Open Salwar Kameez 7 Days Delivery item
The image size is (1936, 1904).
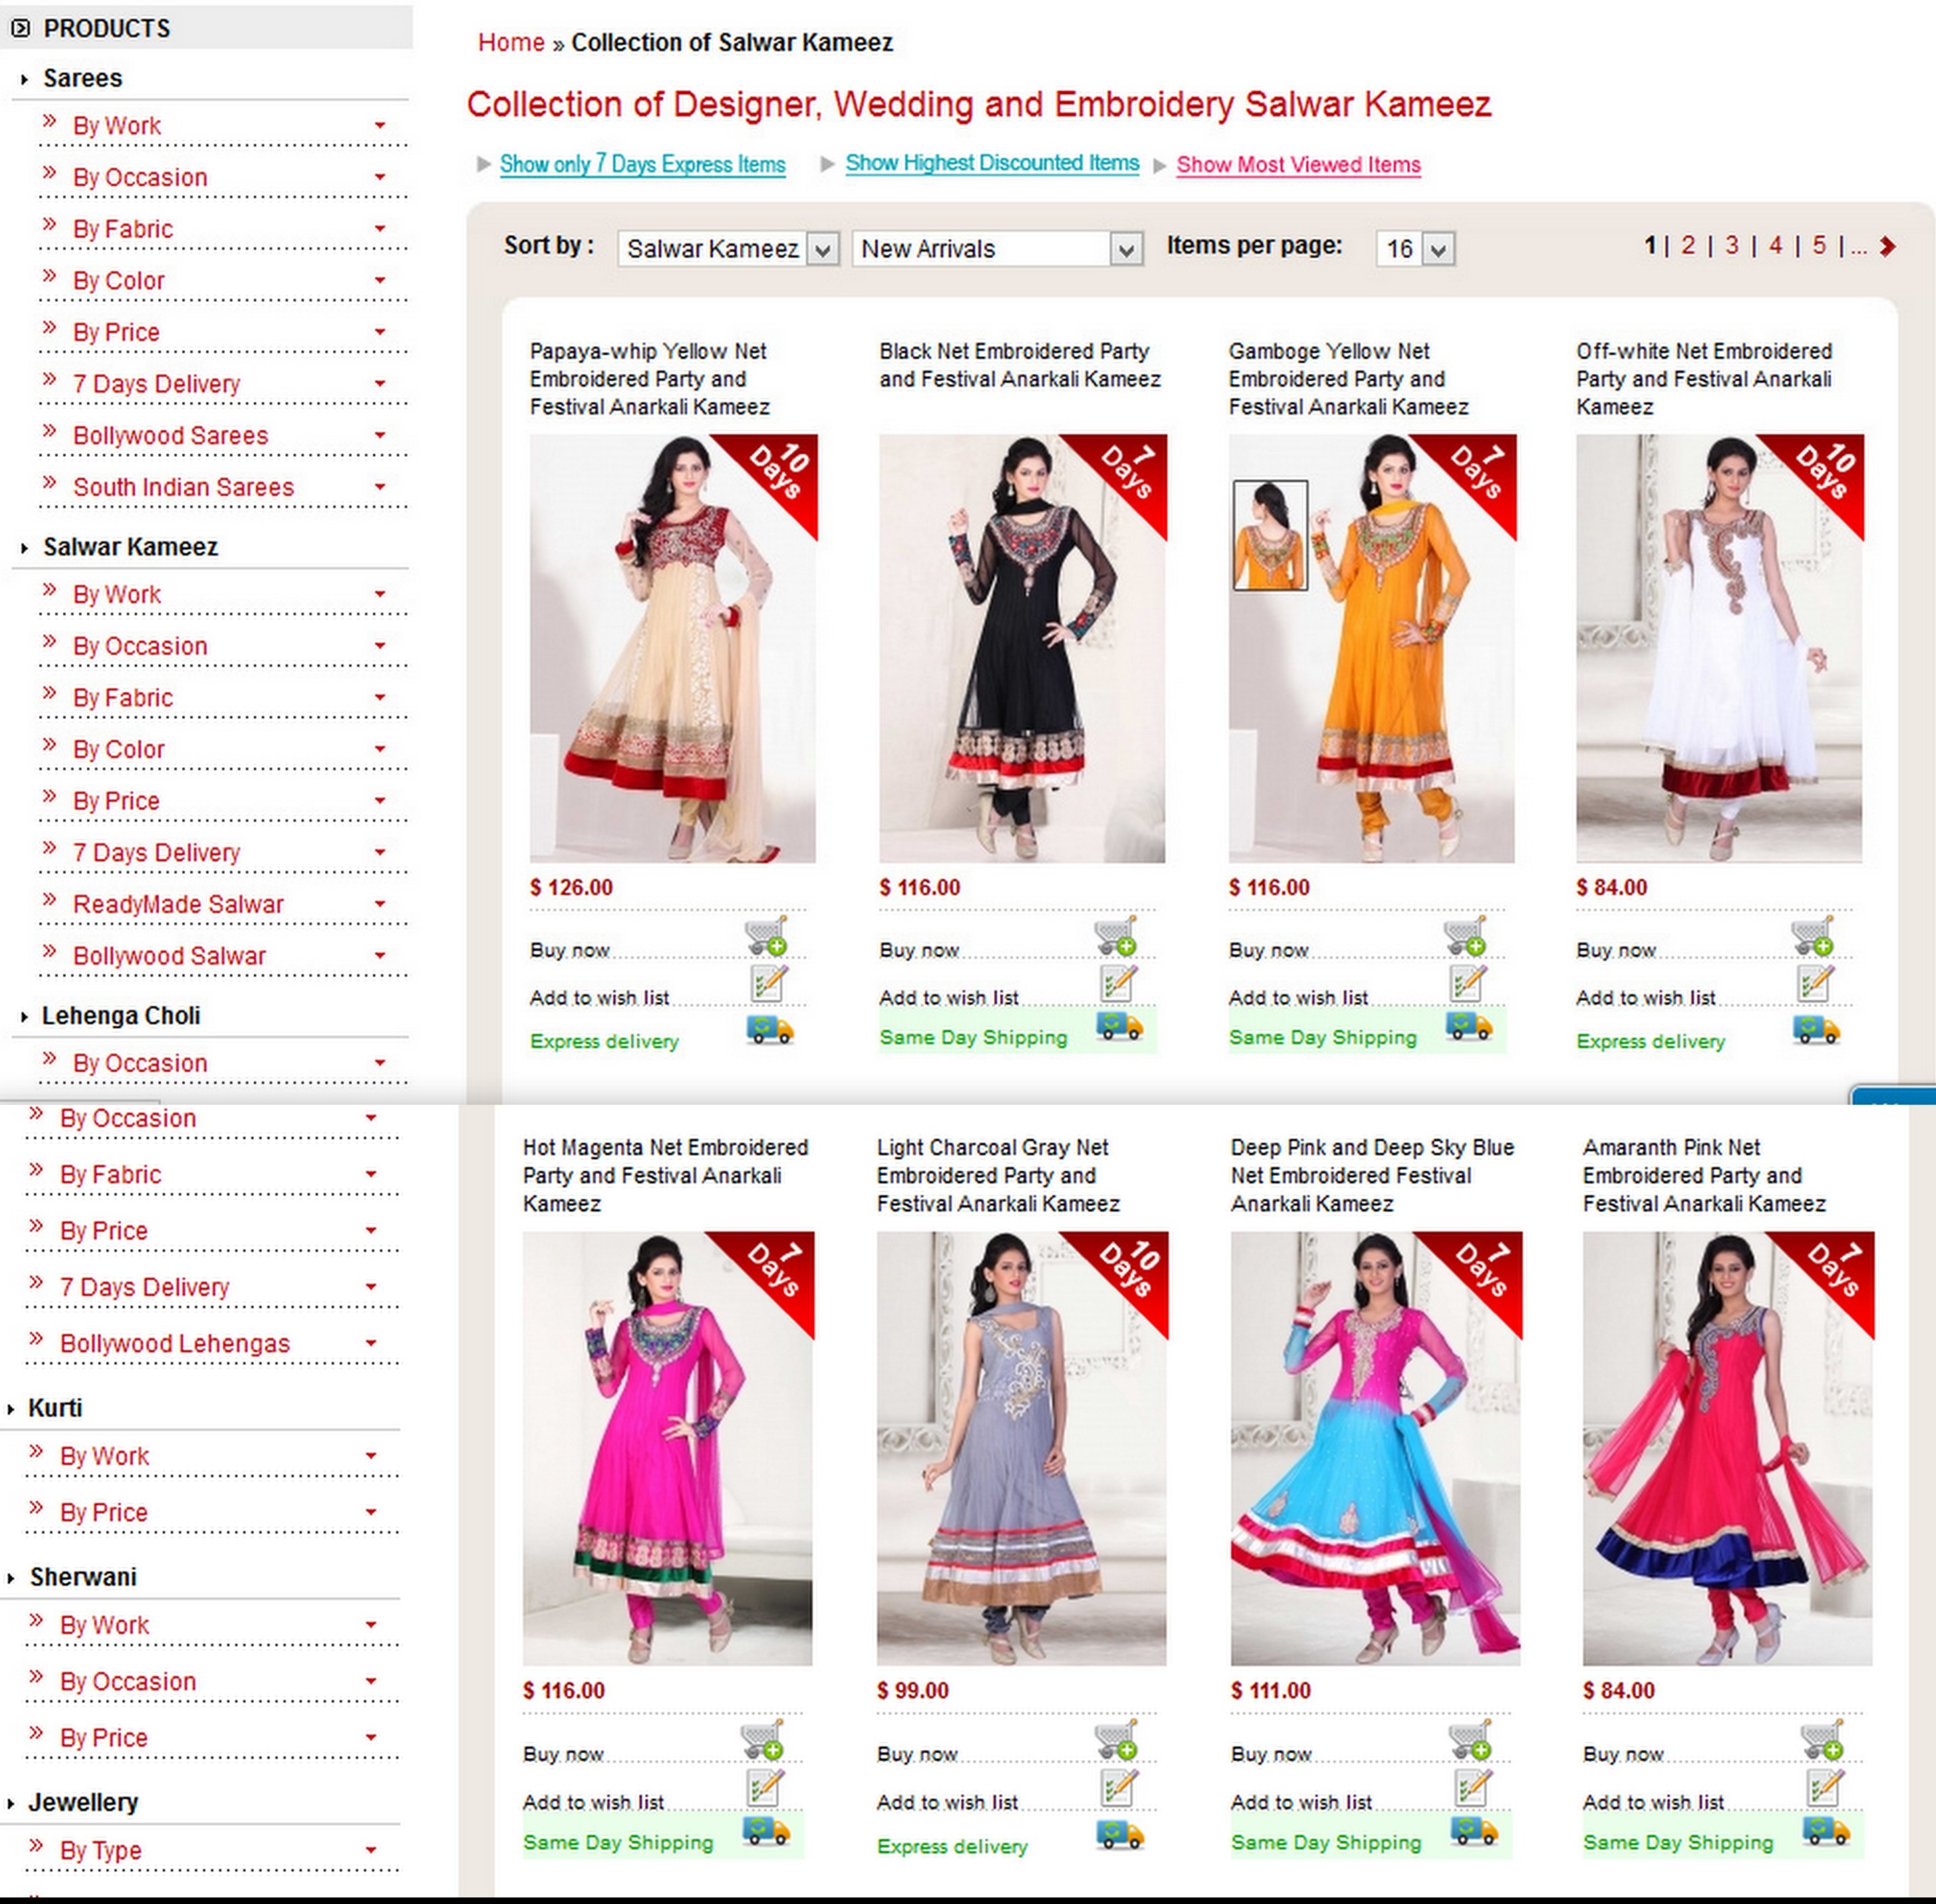point(156,853)
